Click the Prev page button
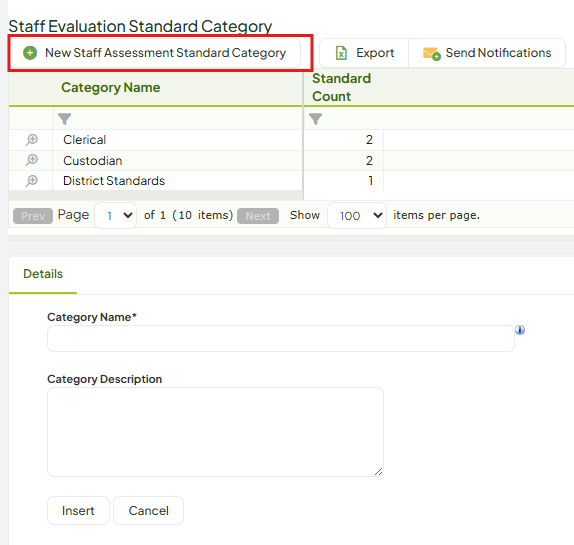 33,216
